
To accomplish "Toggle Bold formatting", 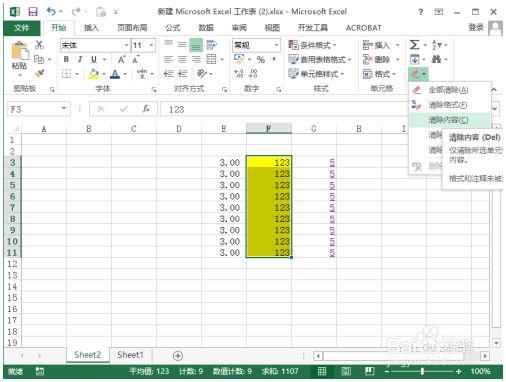I will [x=66, y=60].
